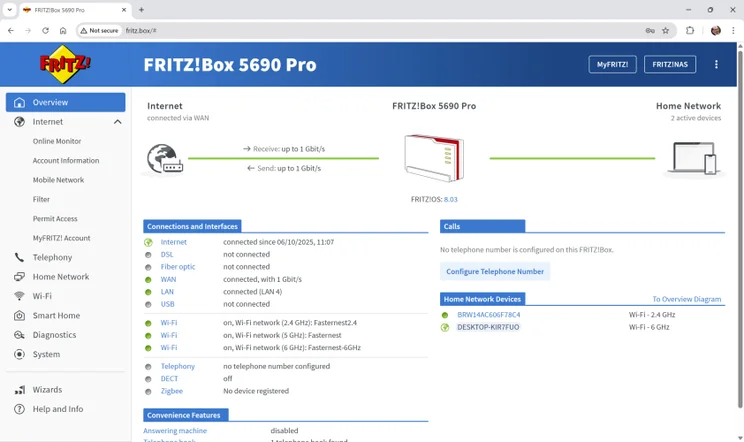
Task: Click the Smart Home icon in the sidebar
Action: pos(19,316)
